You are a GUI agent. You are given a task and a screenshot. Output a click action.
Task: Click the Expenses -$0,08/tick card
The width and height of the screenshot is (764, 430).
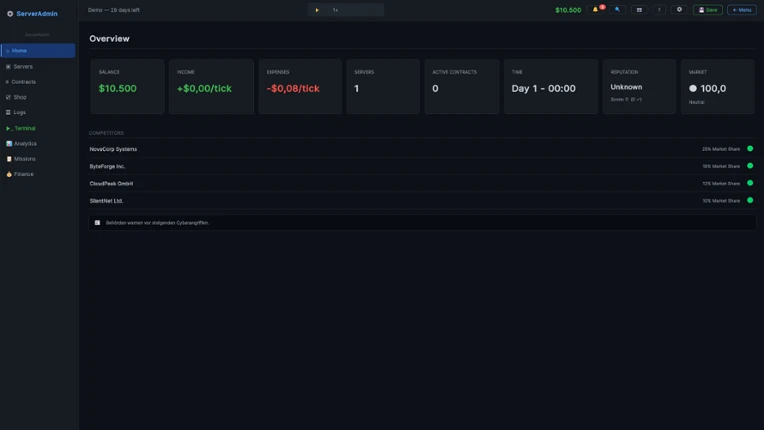click(x=300, y=87)
